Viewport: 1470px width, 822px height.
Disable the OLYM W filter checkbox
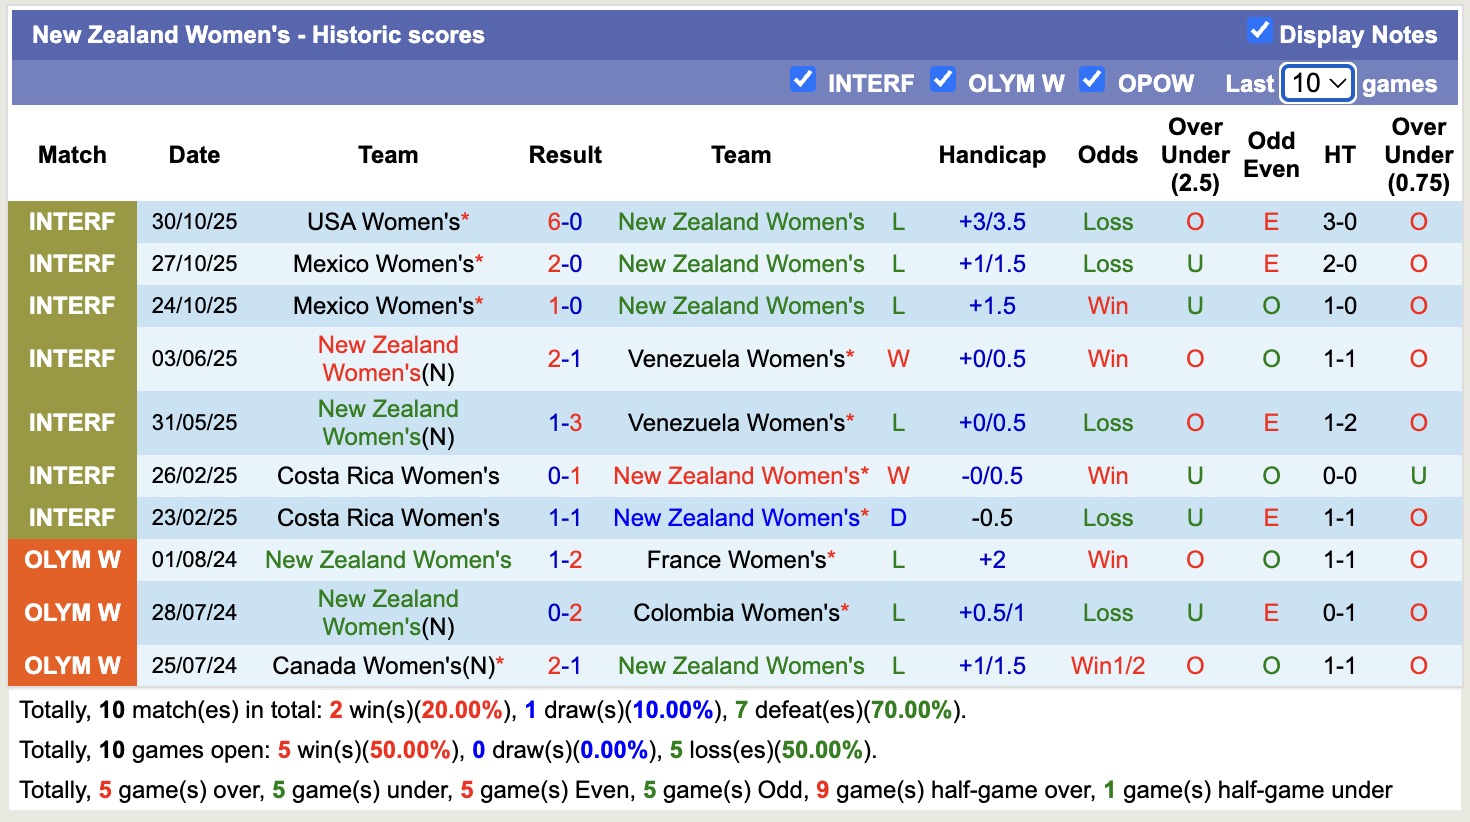coord(942,79)
